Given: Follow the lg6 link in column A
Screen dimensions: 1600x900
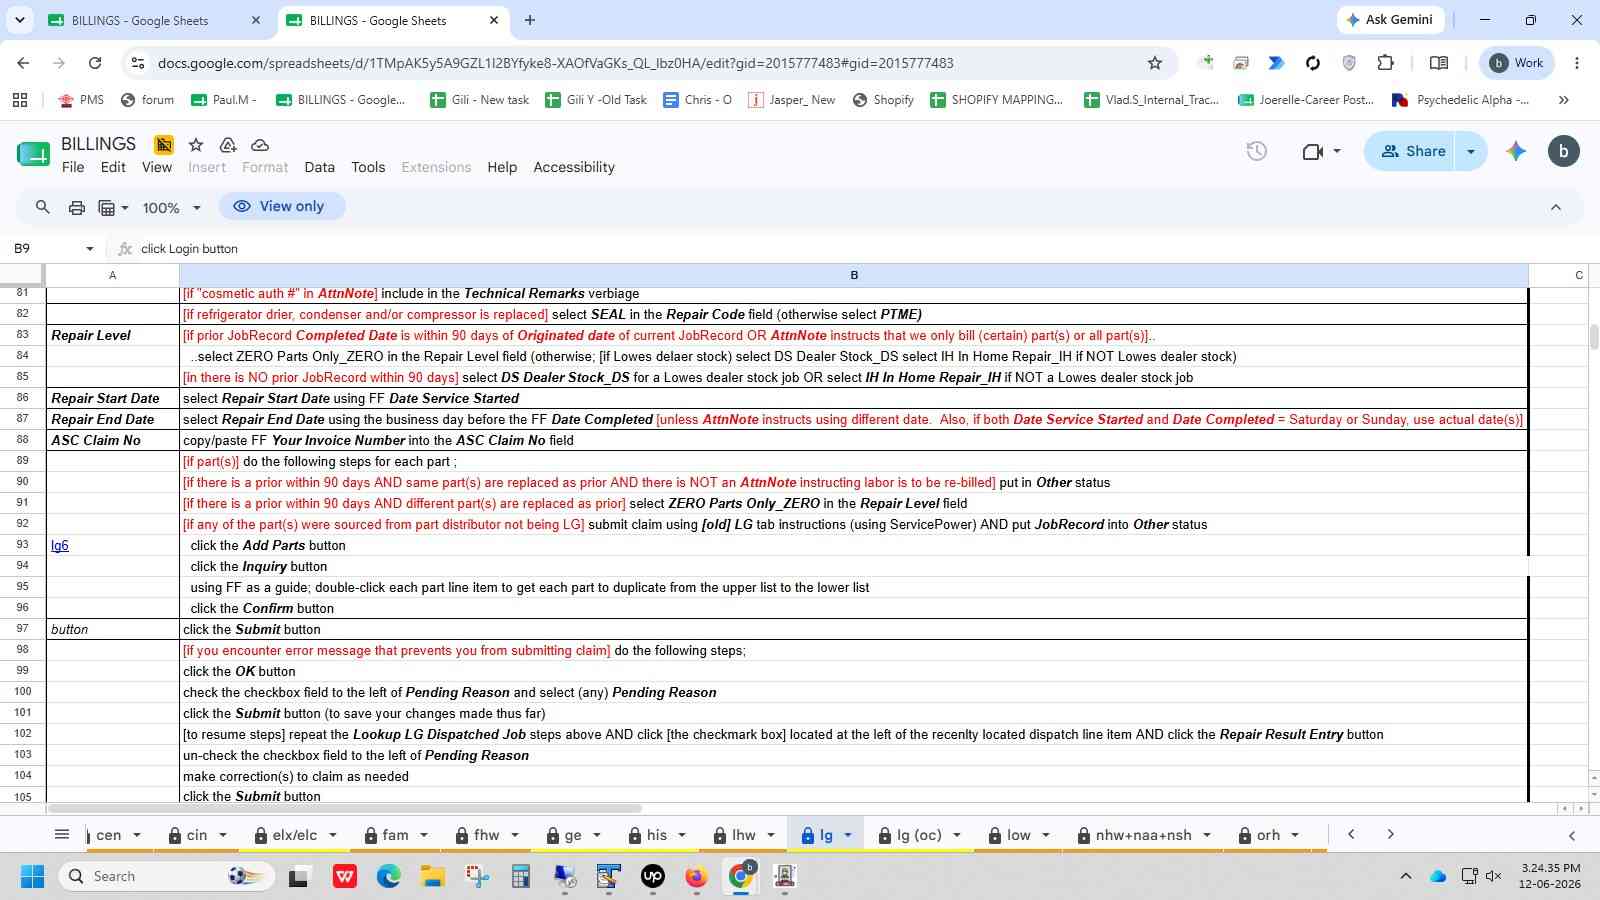Looking at the screenshot, I should point(60,545).
